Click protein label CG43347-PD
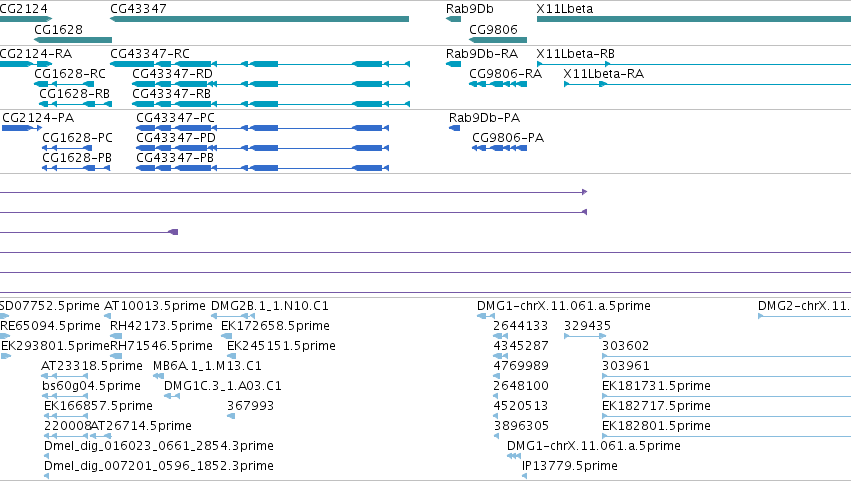 (176, 137)
